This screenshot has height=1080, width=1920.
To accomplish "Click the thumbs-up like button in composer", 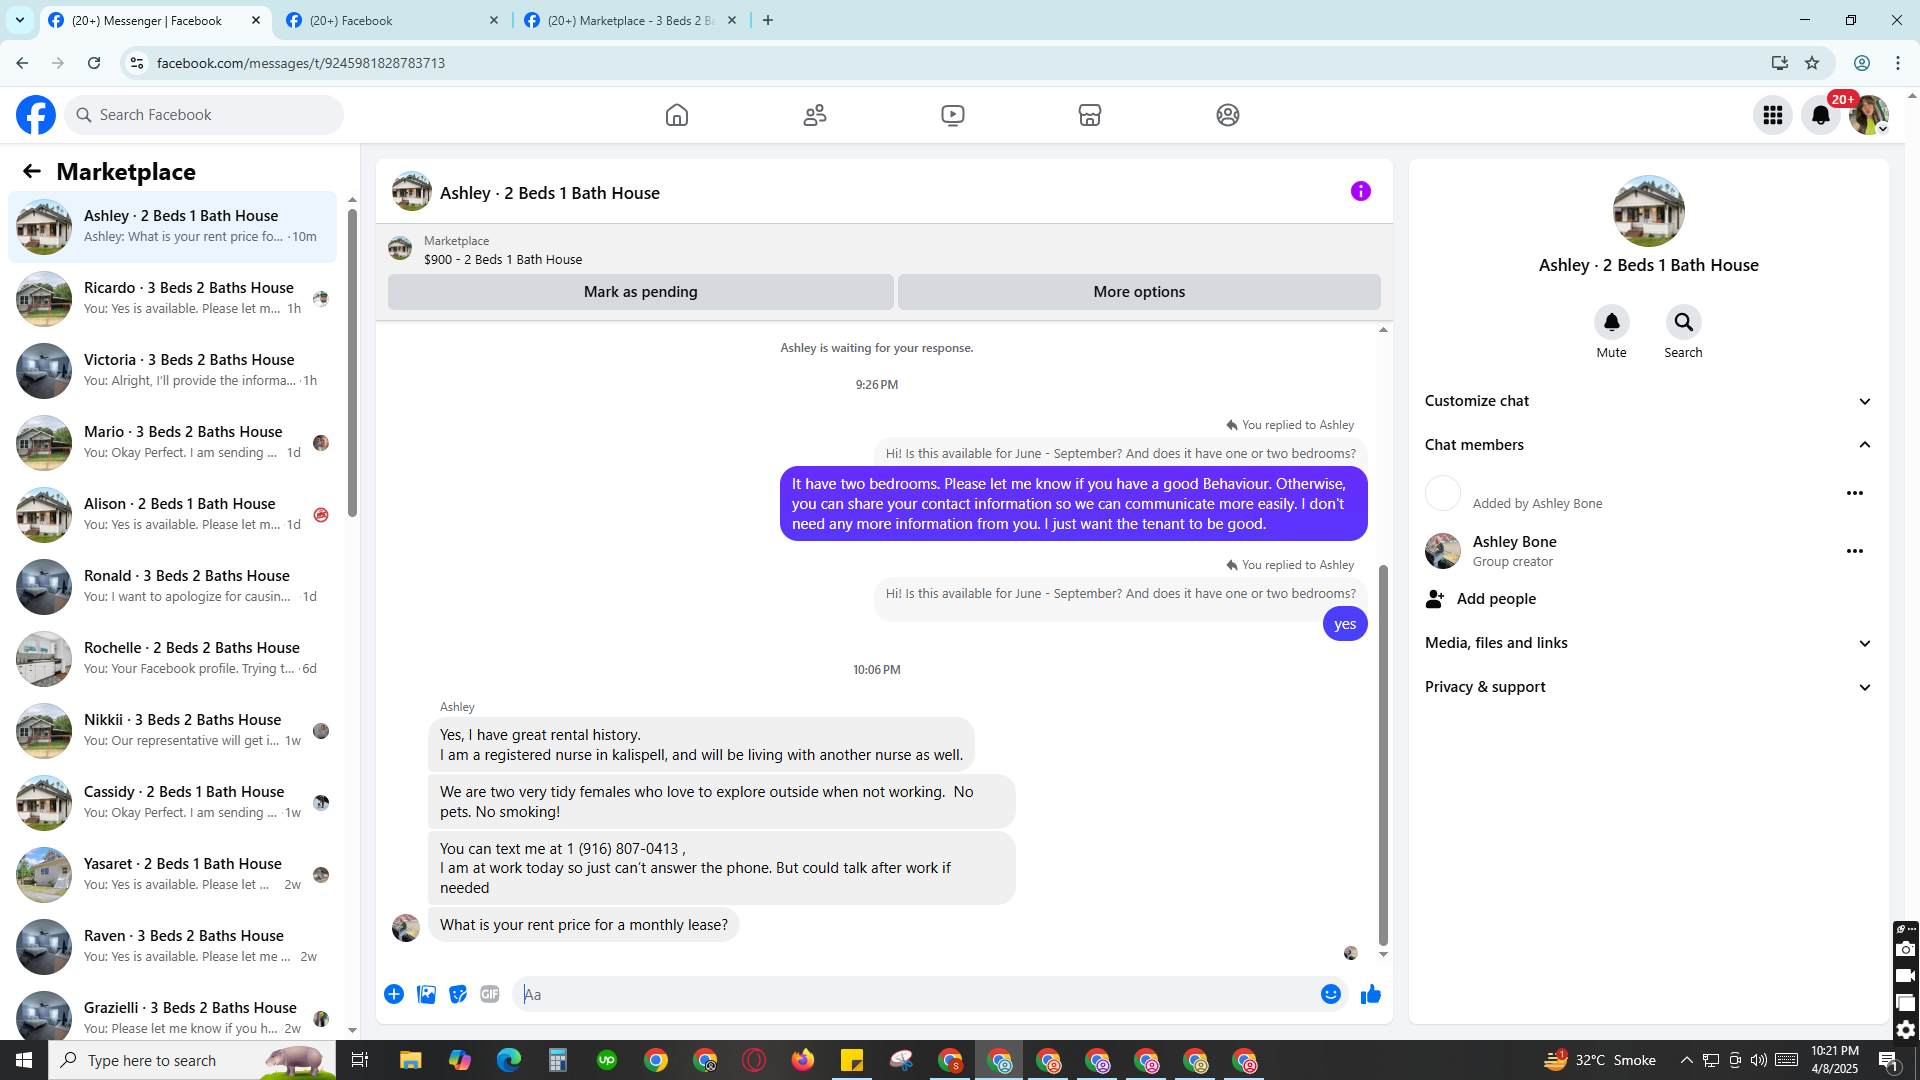I will point(1370,994).
